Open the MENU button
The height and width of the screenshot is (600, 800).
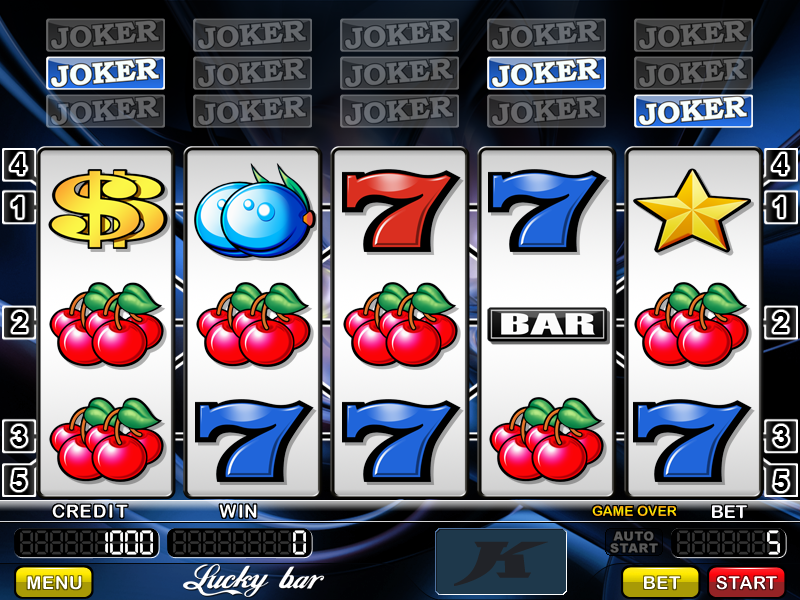(x=54, y=582)
